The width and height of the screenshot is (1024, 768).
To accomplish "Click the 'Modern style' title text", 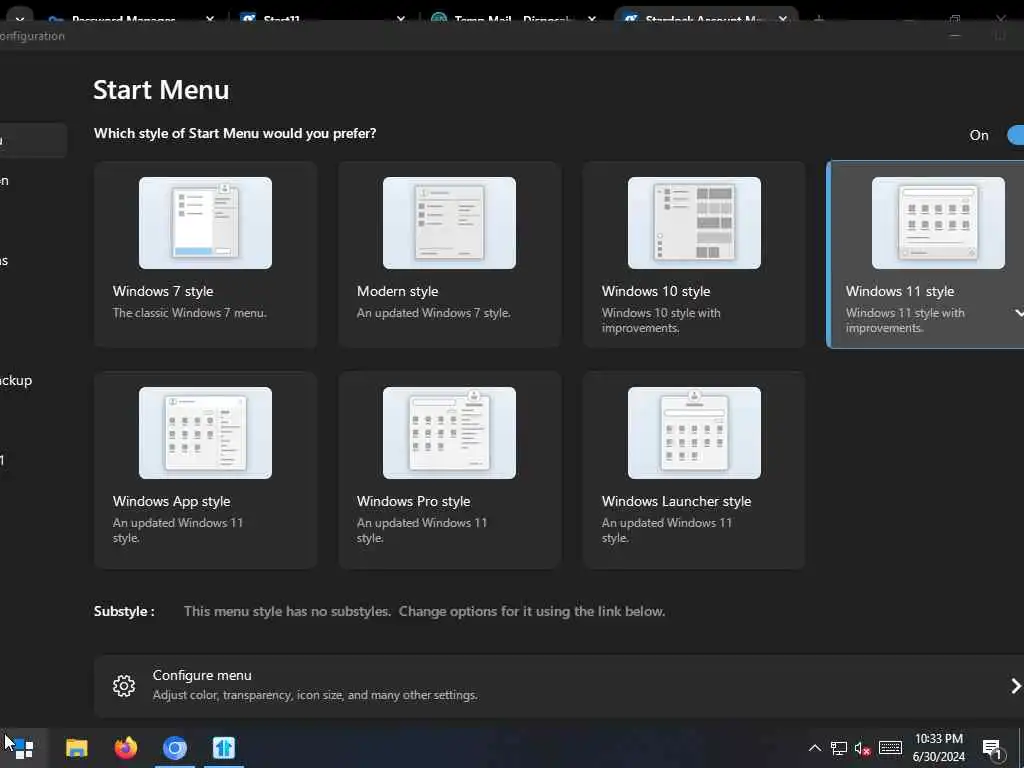I will (397, 291).
